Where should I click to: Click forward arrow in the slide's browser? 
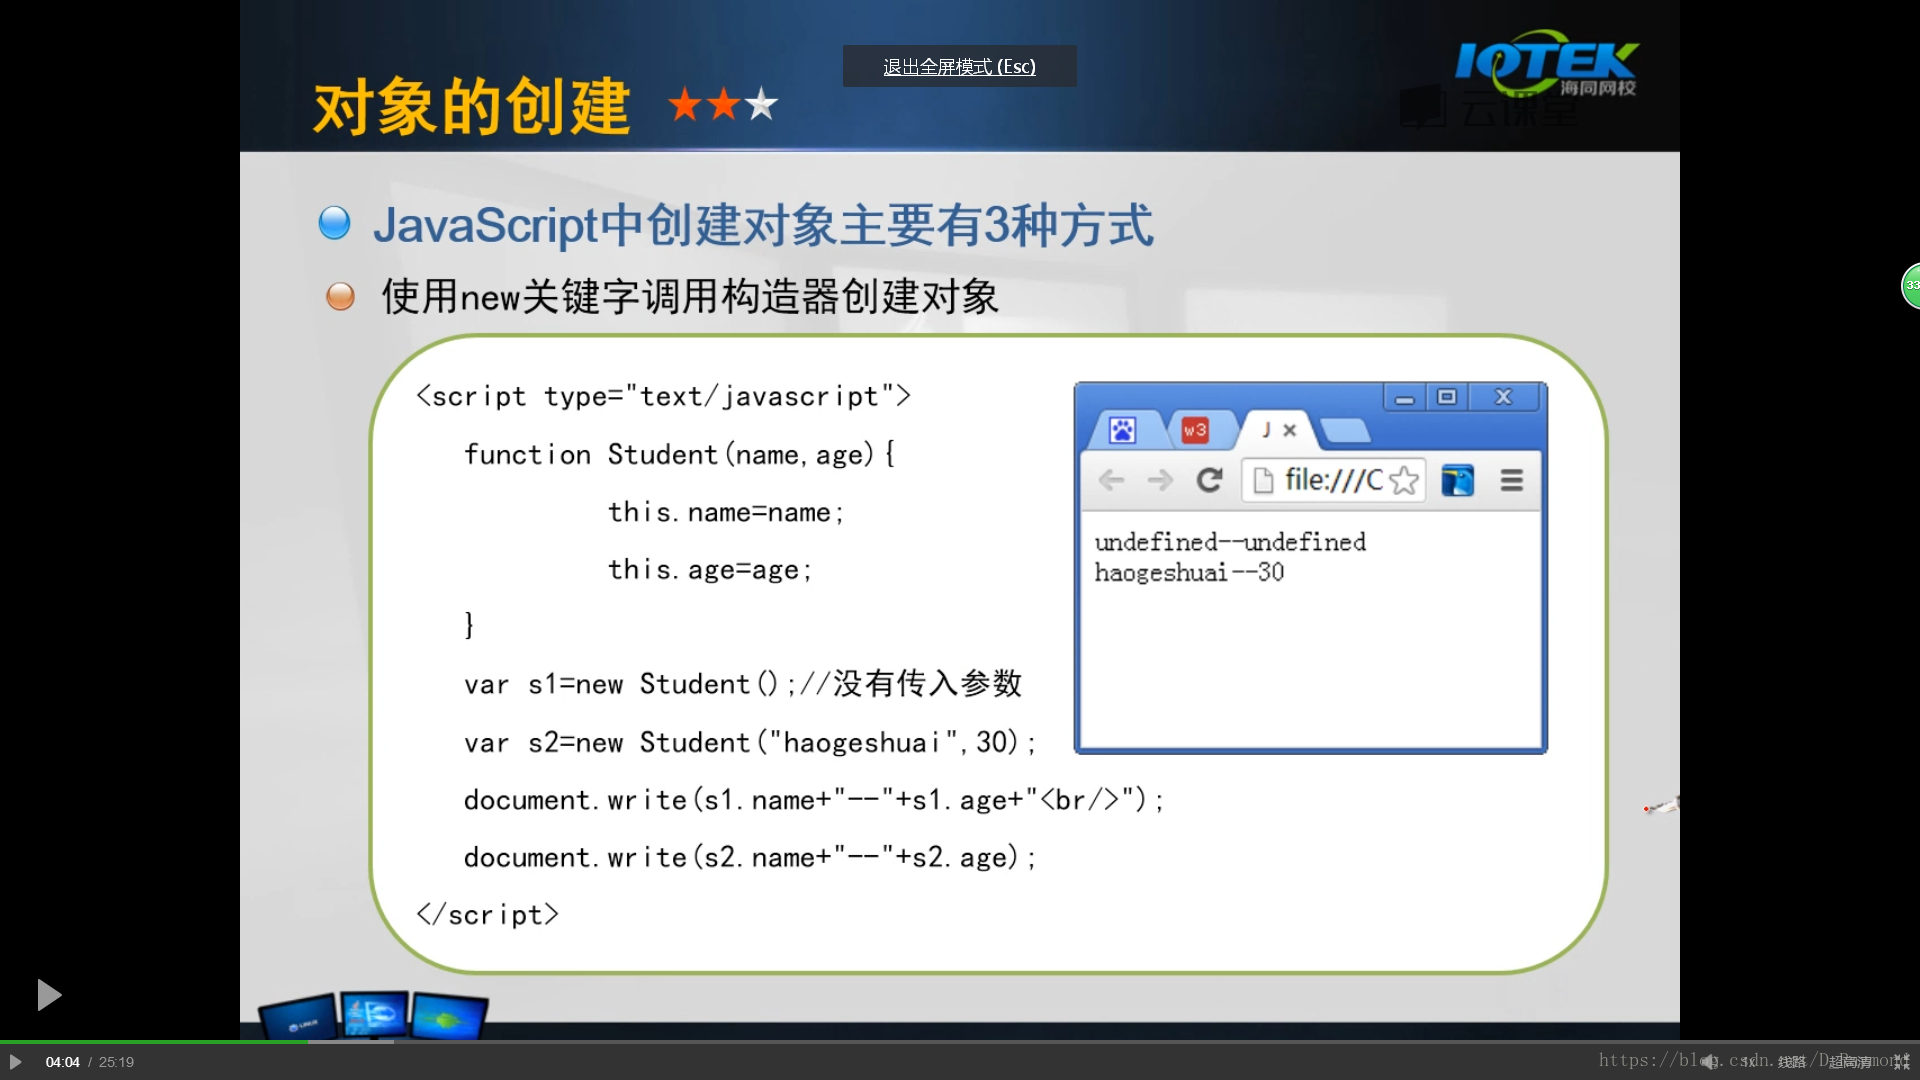click(1160, 481)
